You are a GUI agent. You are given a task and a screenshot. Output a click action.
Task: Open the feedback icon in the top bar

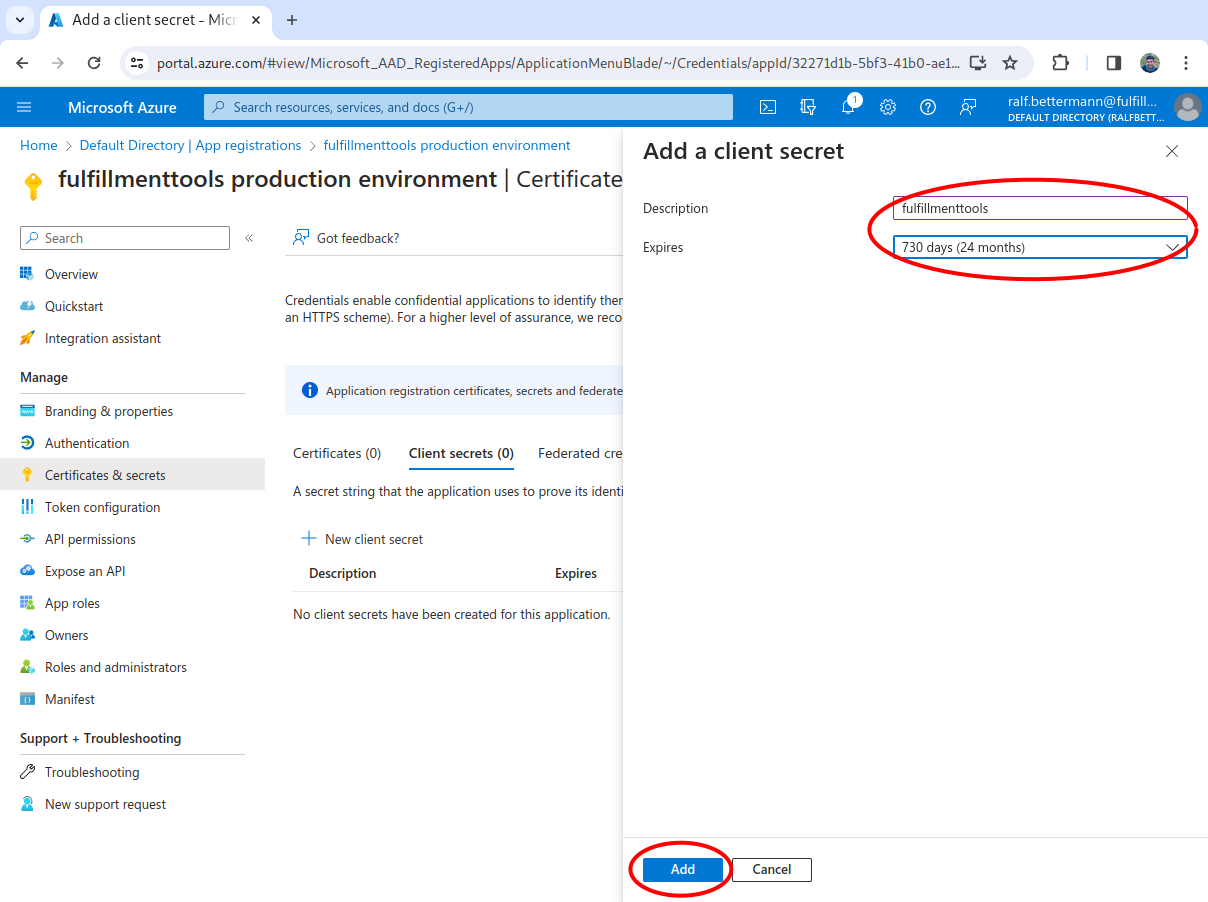[968, 107]
